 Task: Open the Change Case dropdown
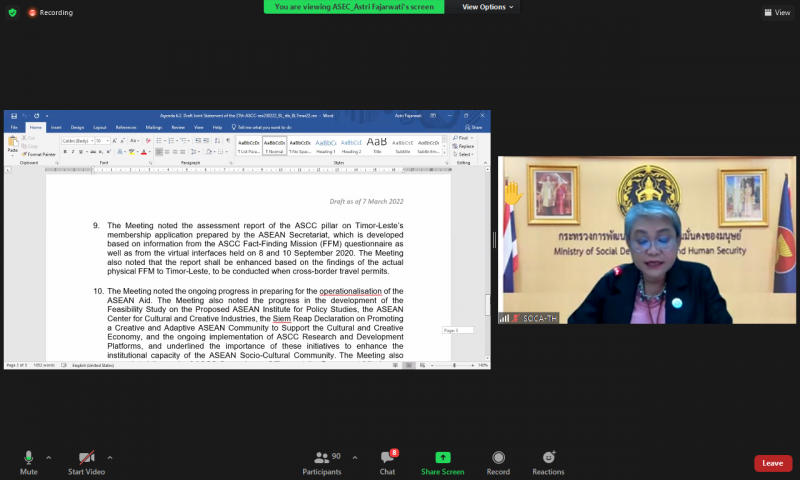click(134, 140)
